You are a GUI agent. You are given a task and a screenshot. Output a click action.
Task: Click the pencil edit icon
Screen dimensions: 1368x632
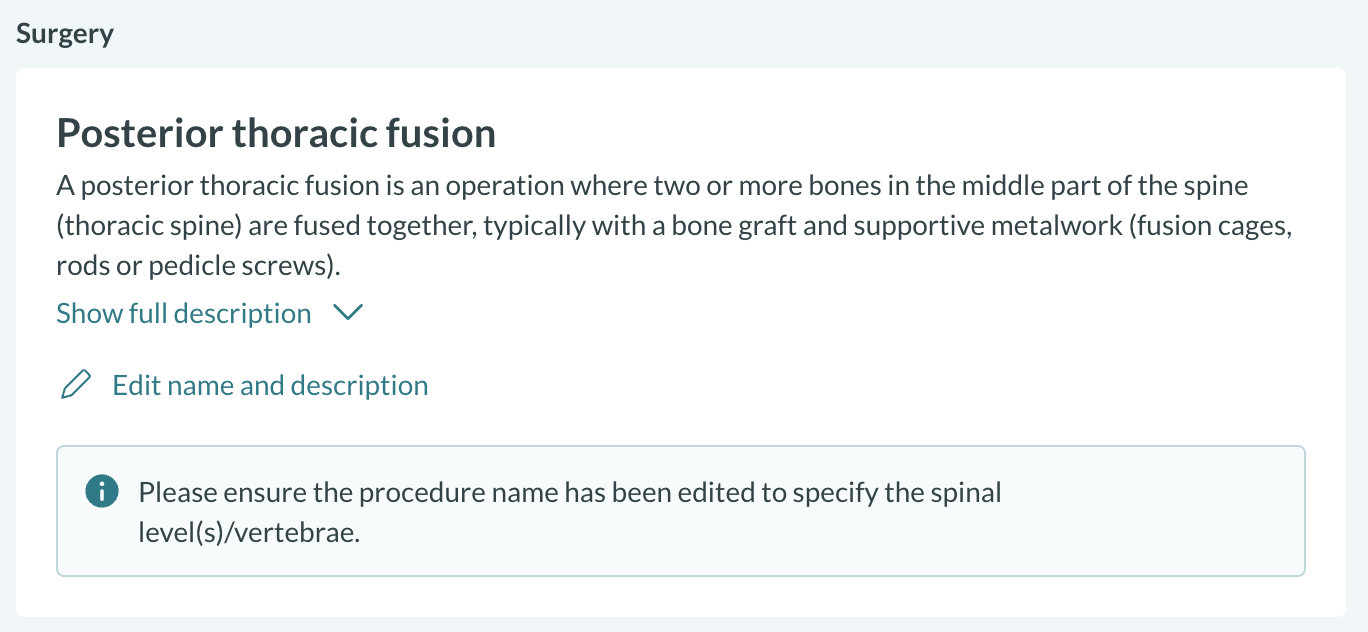[x=76, y=386]
